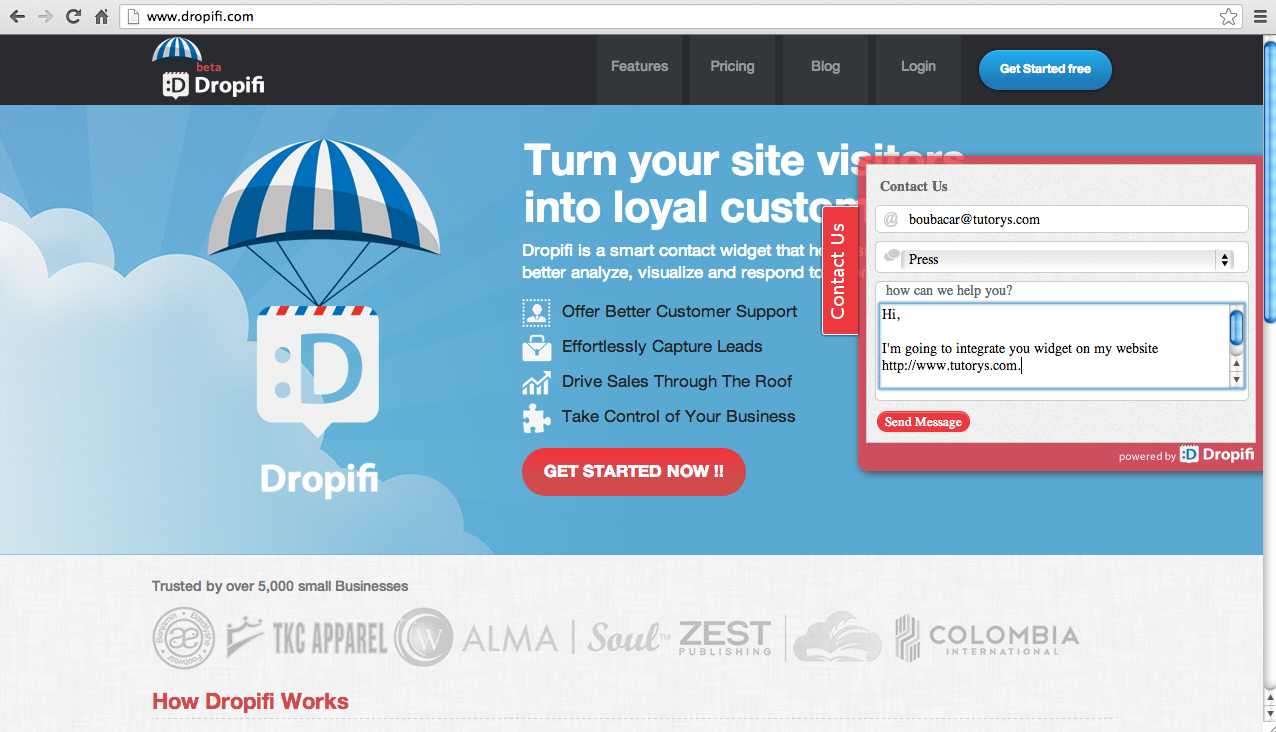Click the speech bubble icon beside Press

pyautogui.click(x=893, y=257)
